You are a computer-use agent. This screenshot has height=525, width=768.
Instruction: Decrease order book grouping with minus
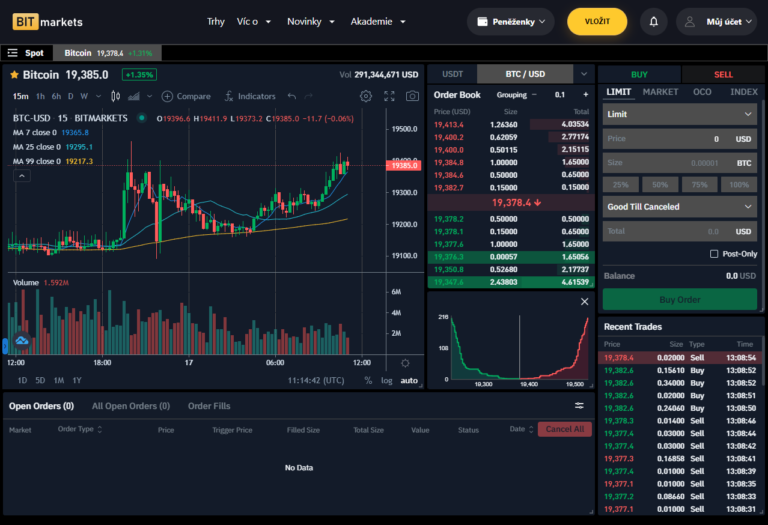point(534,95)
